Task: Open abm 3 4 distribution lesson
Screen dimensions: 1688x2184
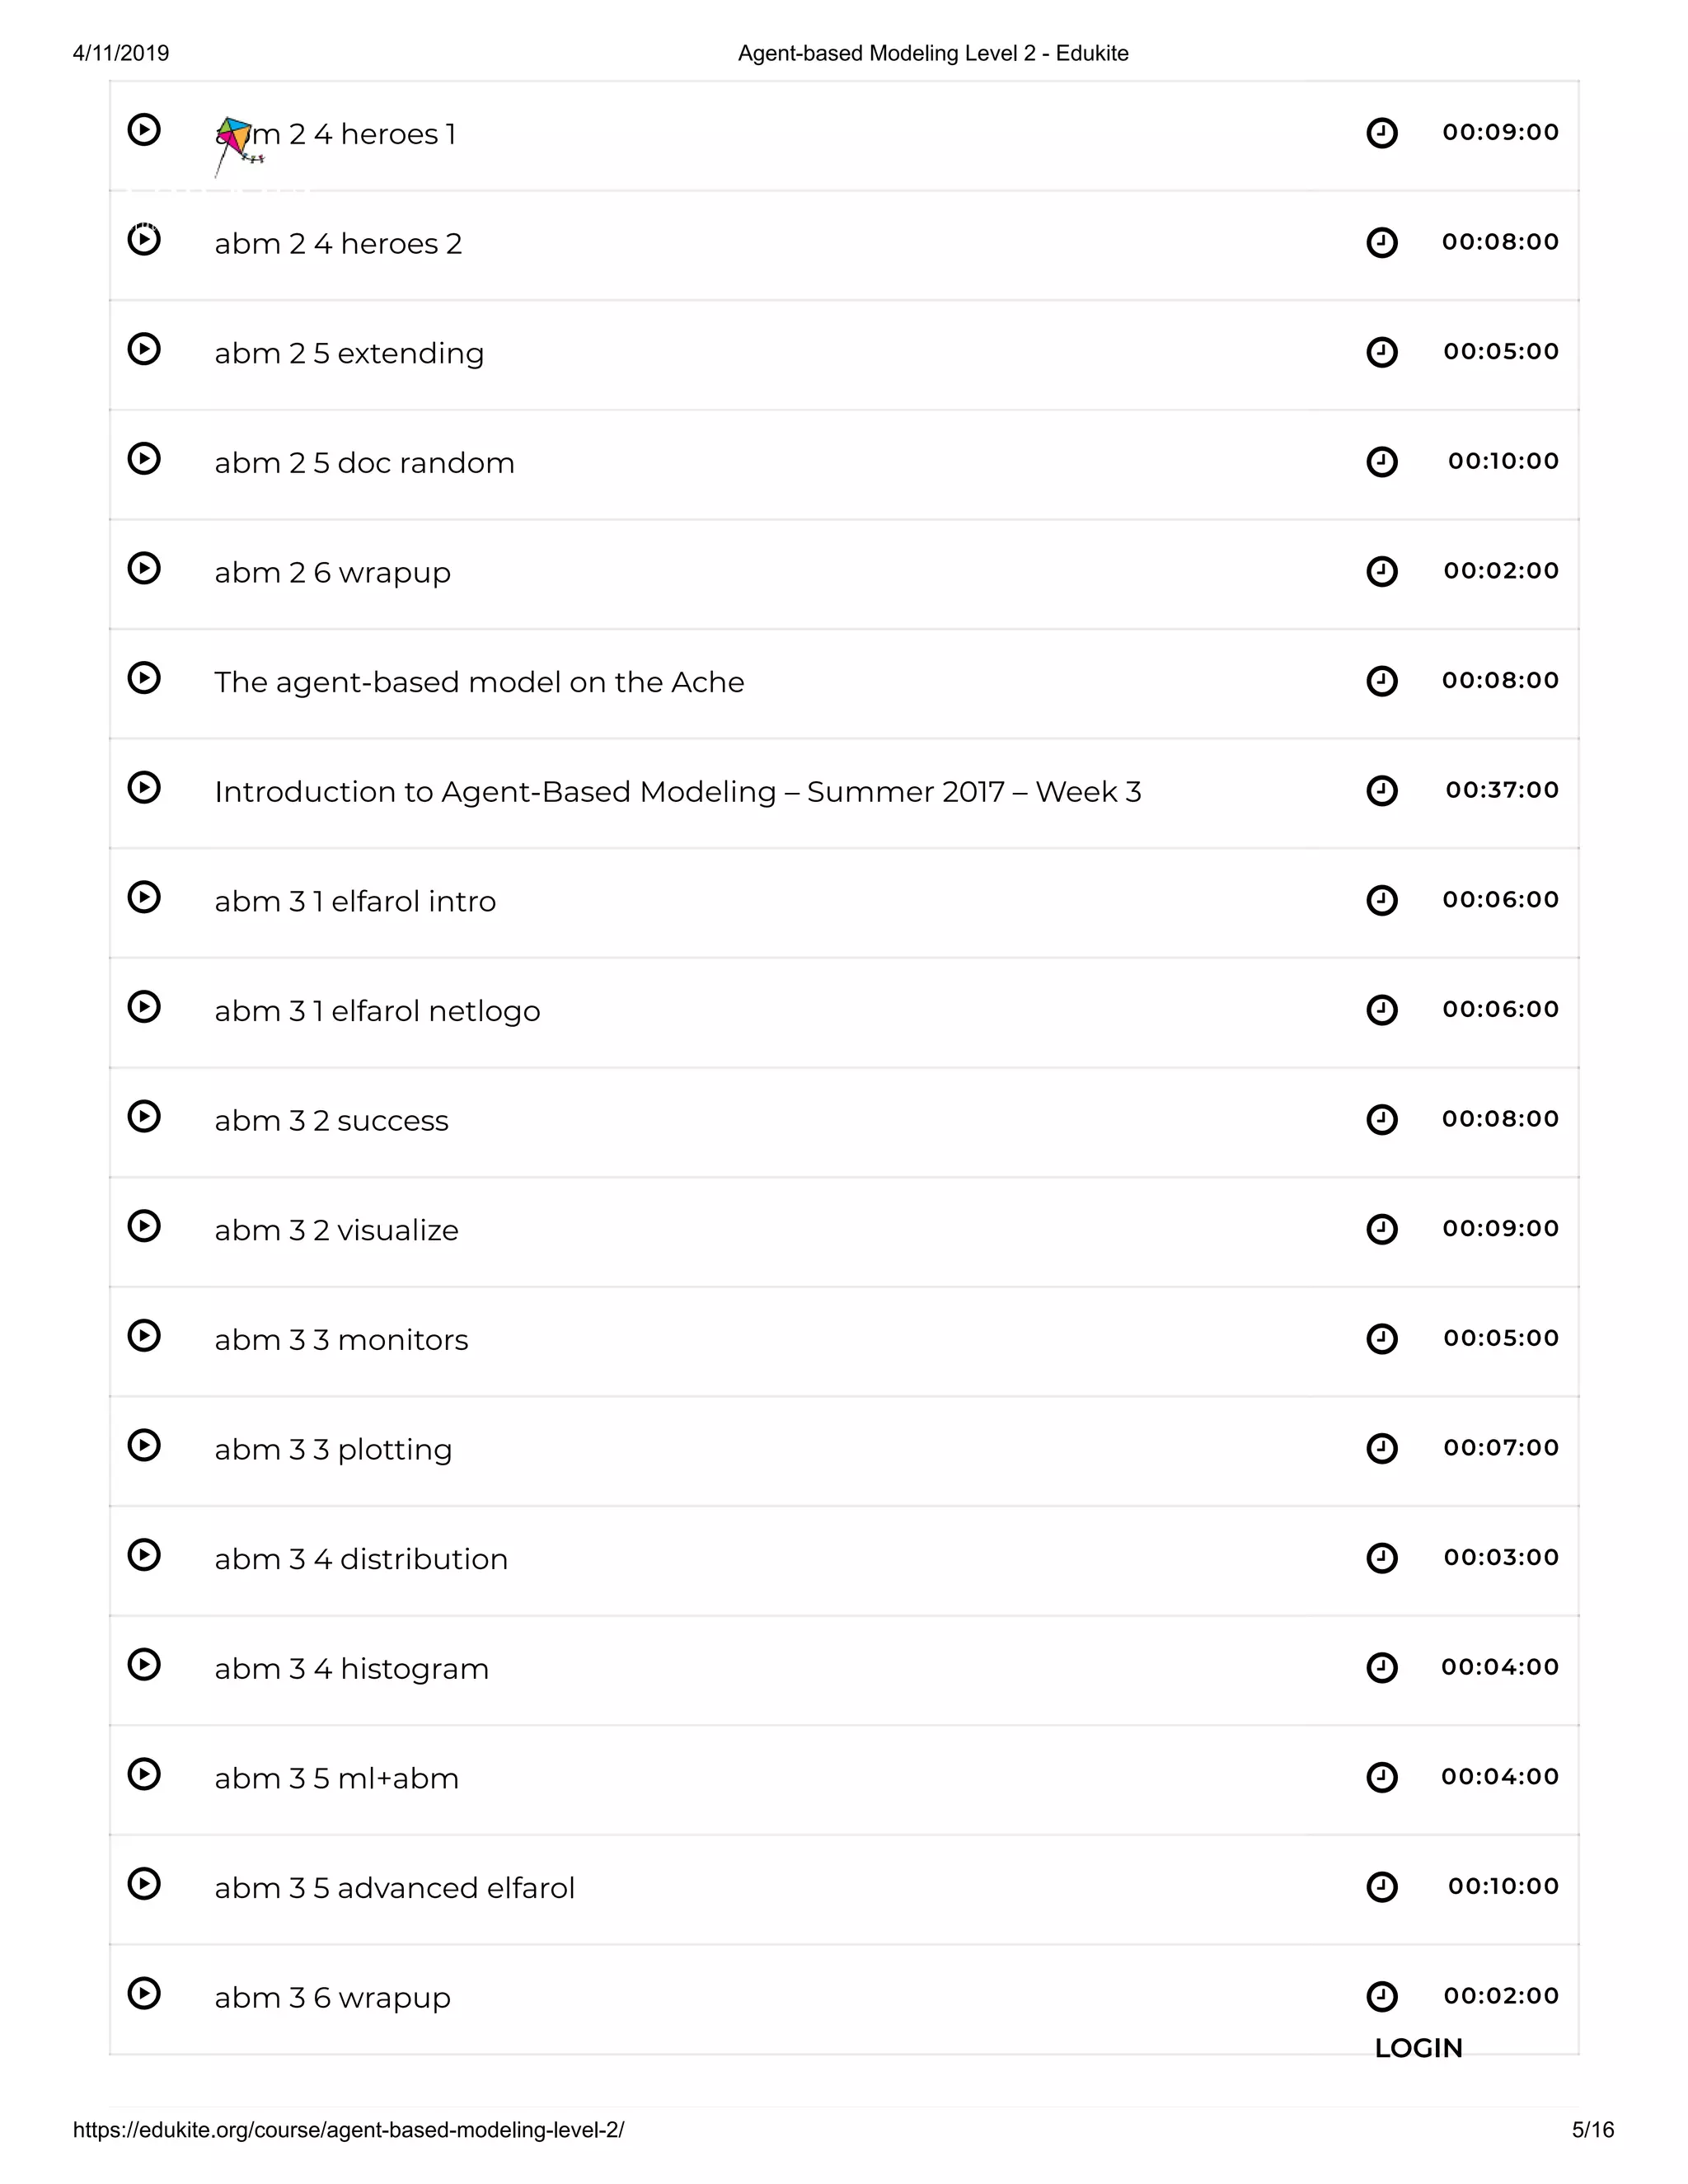Action: point(361,1559)
